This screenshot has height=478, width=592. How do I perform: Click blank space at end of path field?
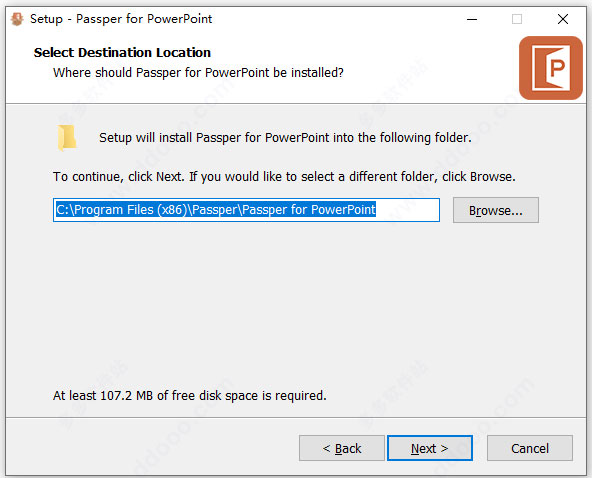click(408, 210)
